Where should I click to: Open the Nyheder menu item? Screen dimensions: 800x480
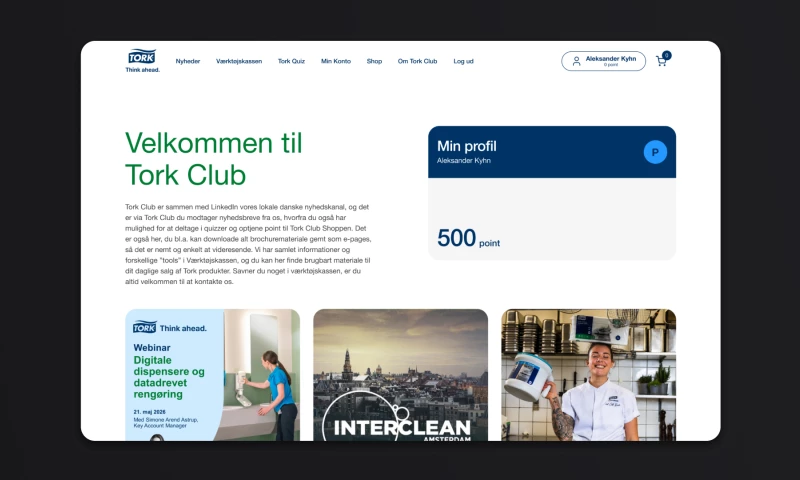pos(188,61)
